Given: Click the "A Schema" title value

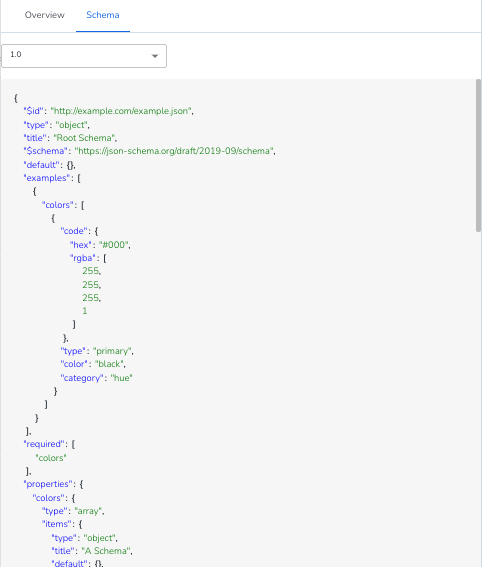Looking at the screenshot, I should pyautogui.click(x=107, y=551).
